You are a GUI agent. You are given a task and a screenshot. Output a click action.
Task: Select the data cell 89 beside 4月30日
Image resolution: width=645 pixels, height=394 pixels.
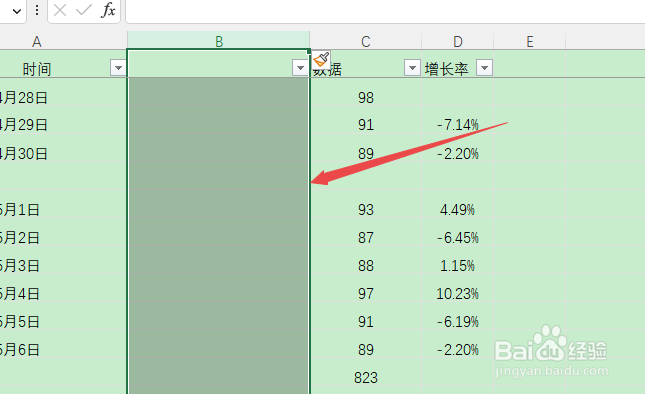coord(366,148)
